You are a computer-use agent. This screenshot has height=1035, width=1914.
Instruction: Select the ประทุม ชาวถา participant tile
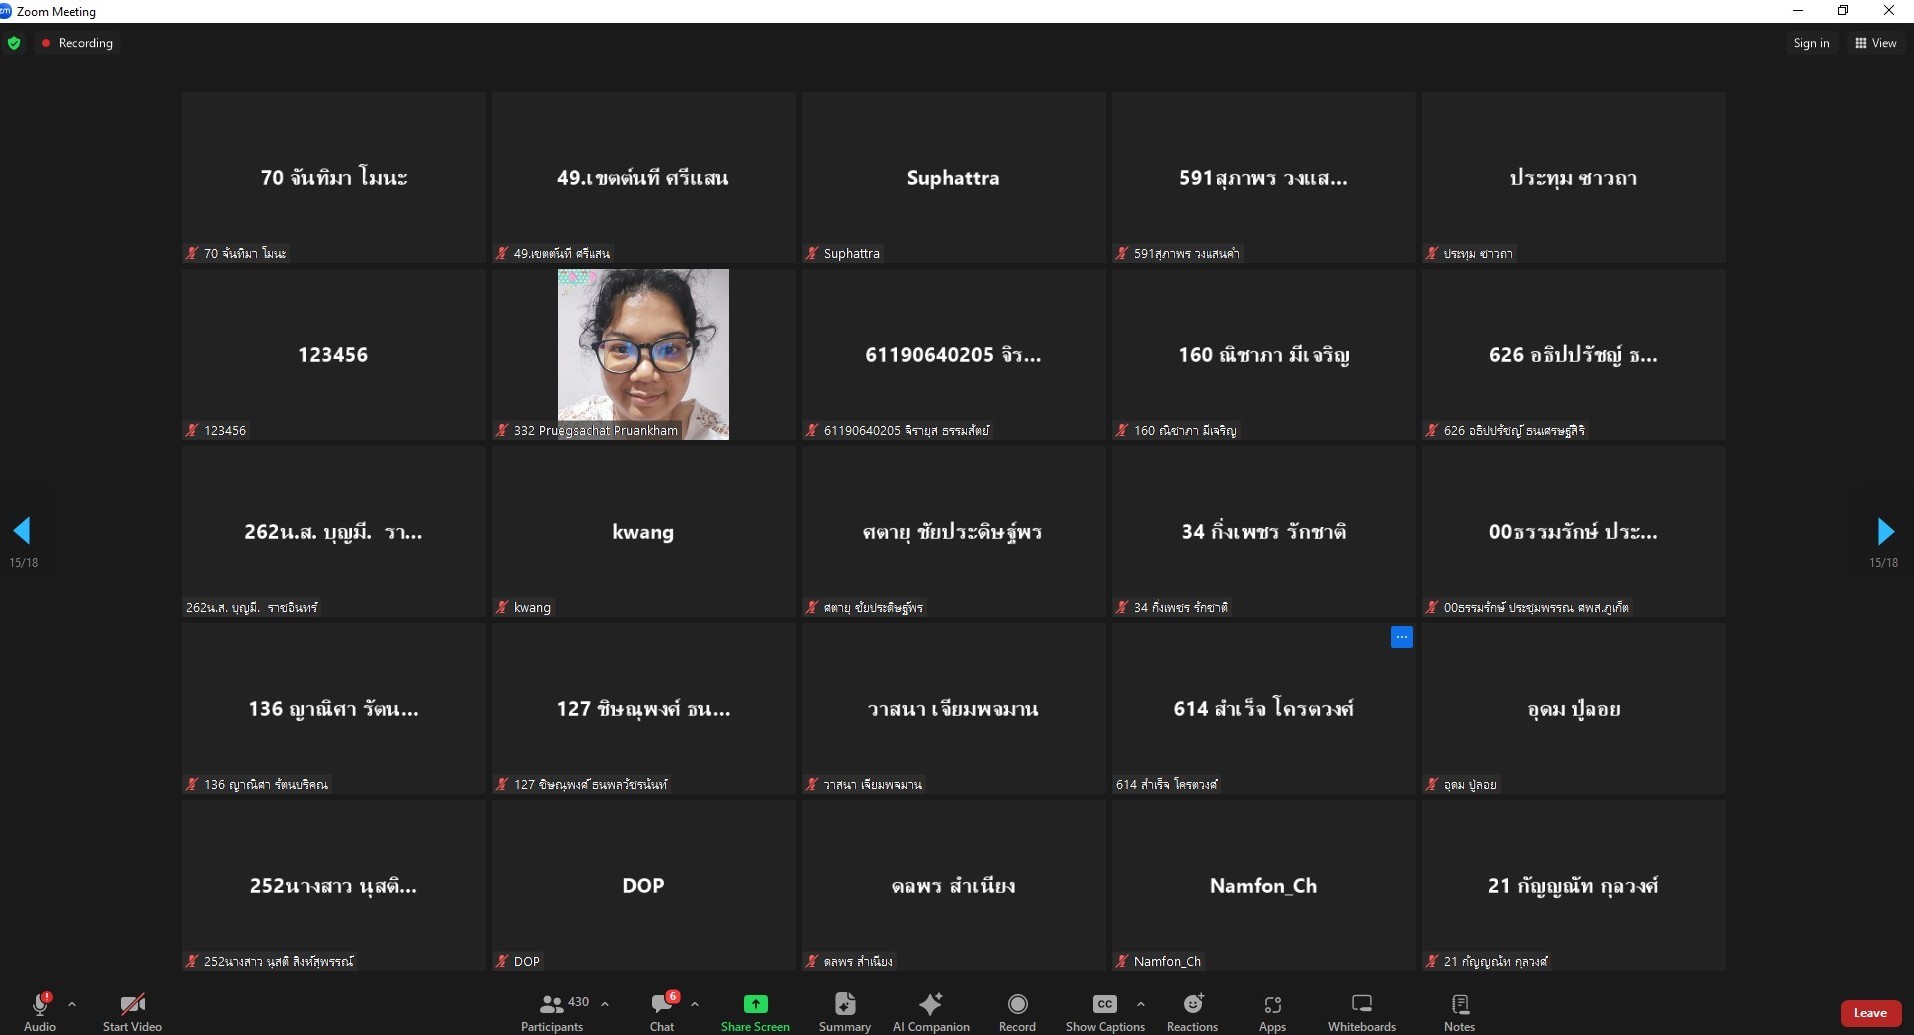1573,177
